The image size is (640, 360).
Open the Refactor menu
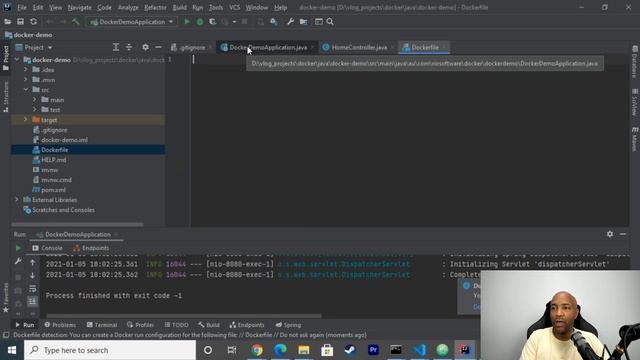click(x=155, y=7)
